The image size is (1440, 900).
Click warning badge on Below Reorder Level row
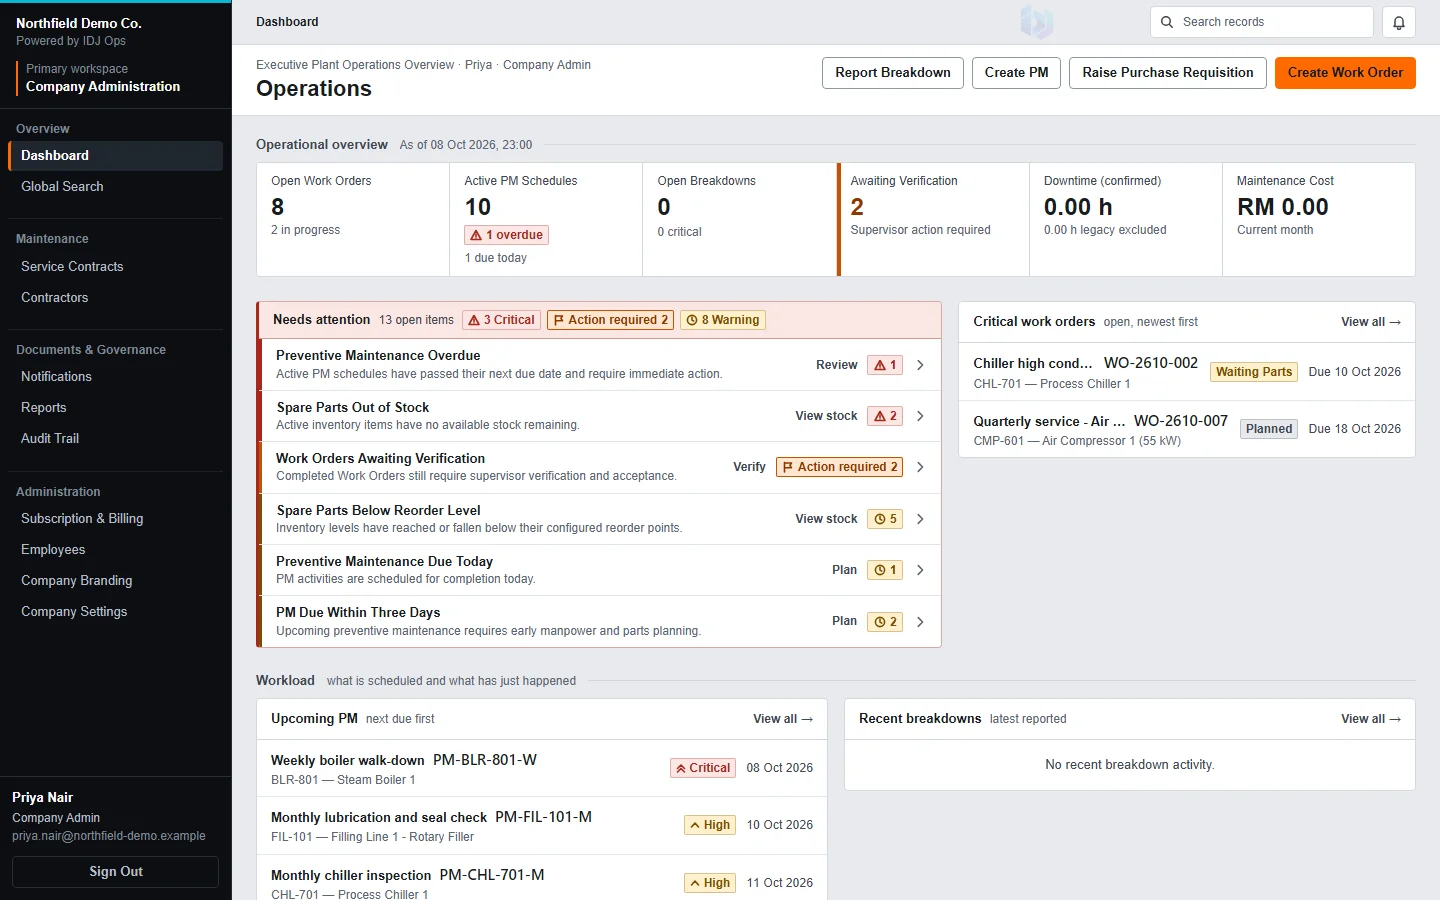point(885,519)
